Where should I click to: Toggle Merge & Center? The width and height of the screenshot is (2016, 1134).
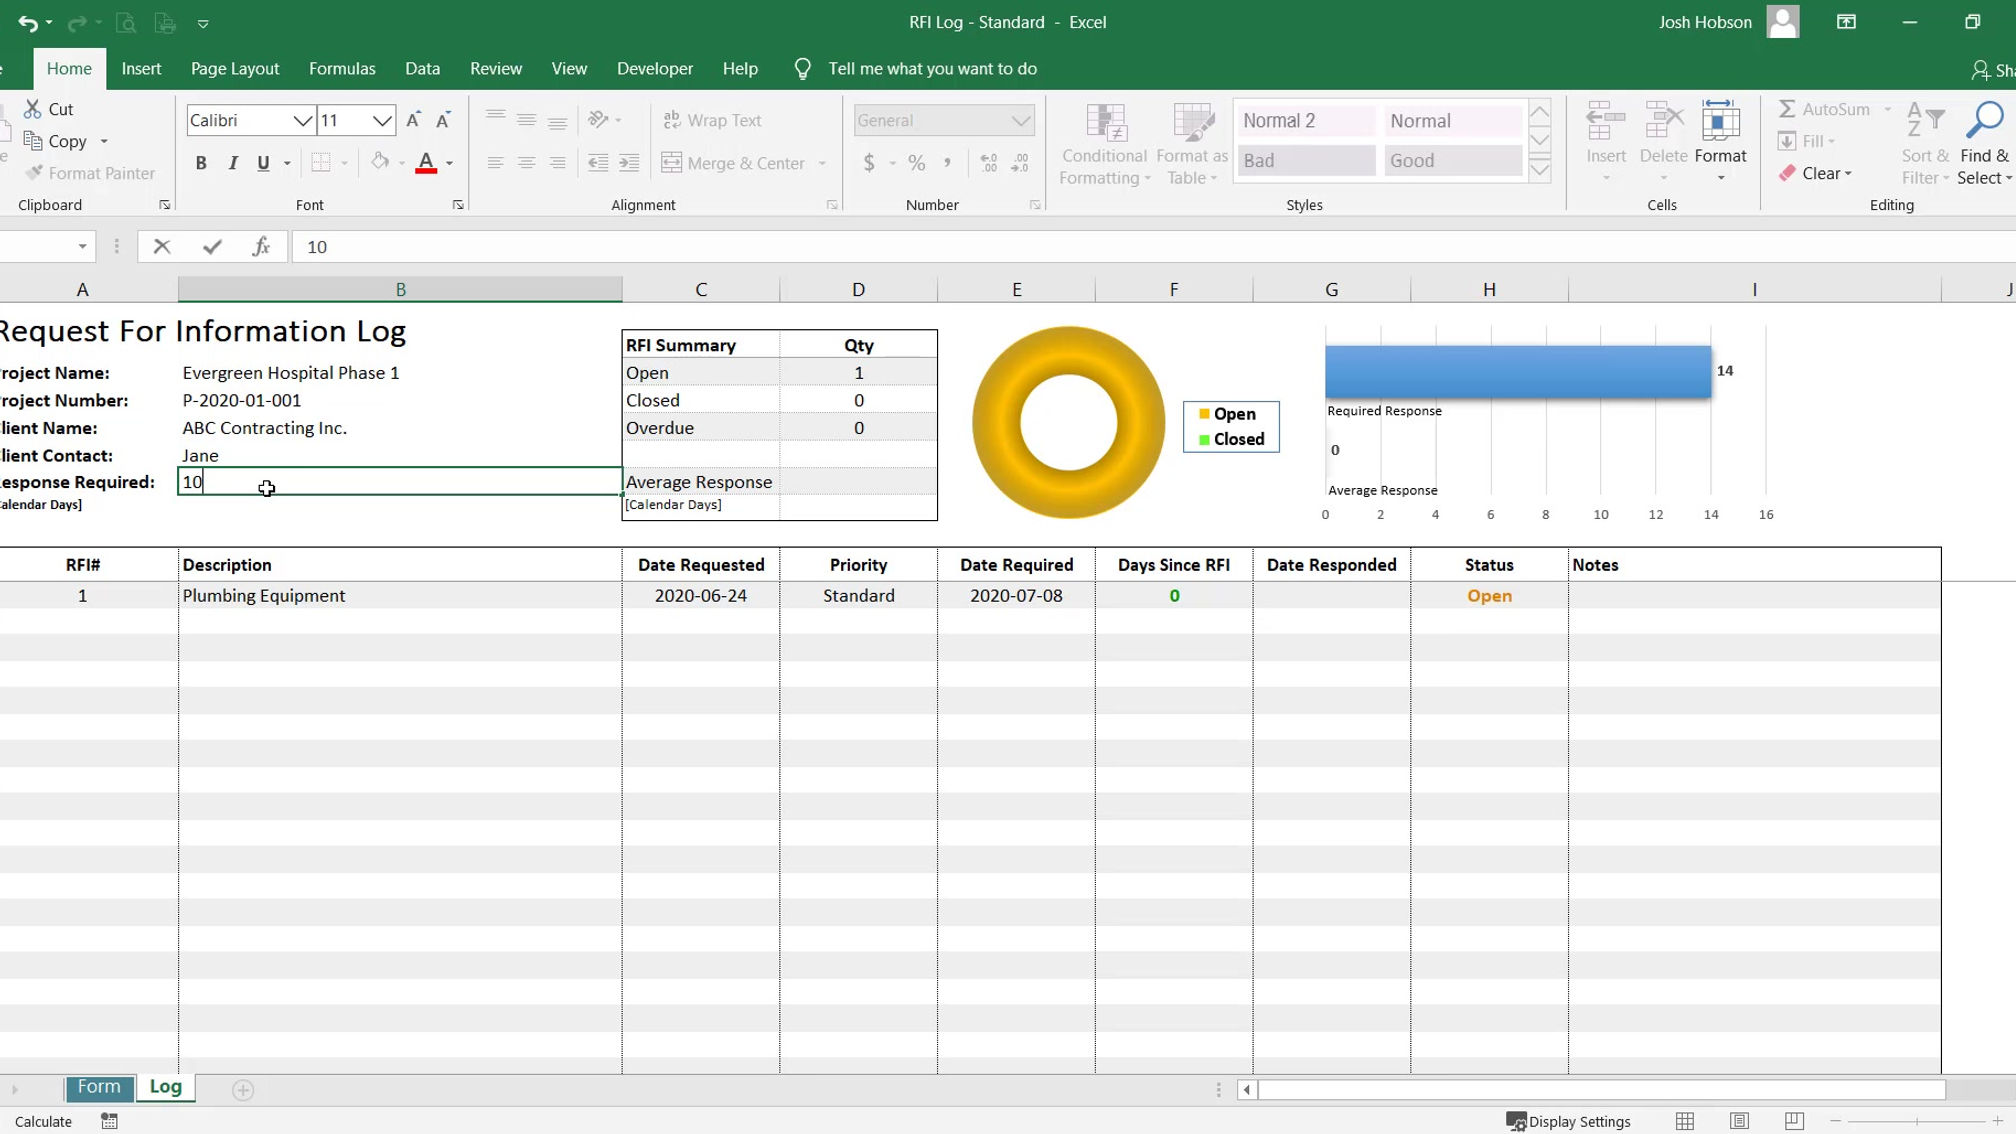coord(733,163)
